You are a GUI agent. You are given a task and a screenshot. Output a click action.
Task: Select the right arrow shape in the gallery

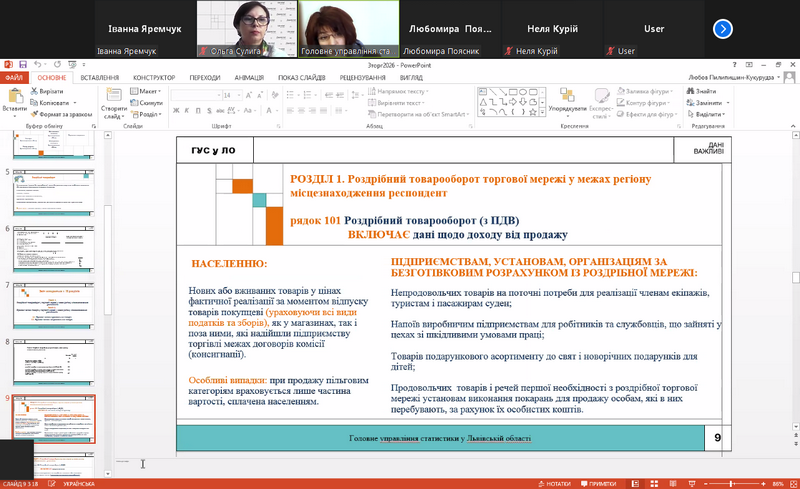pyautogui.click(x=513, y=102)
